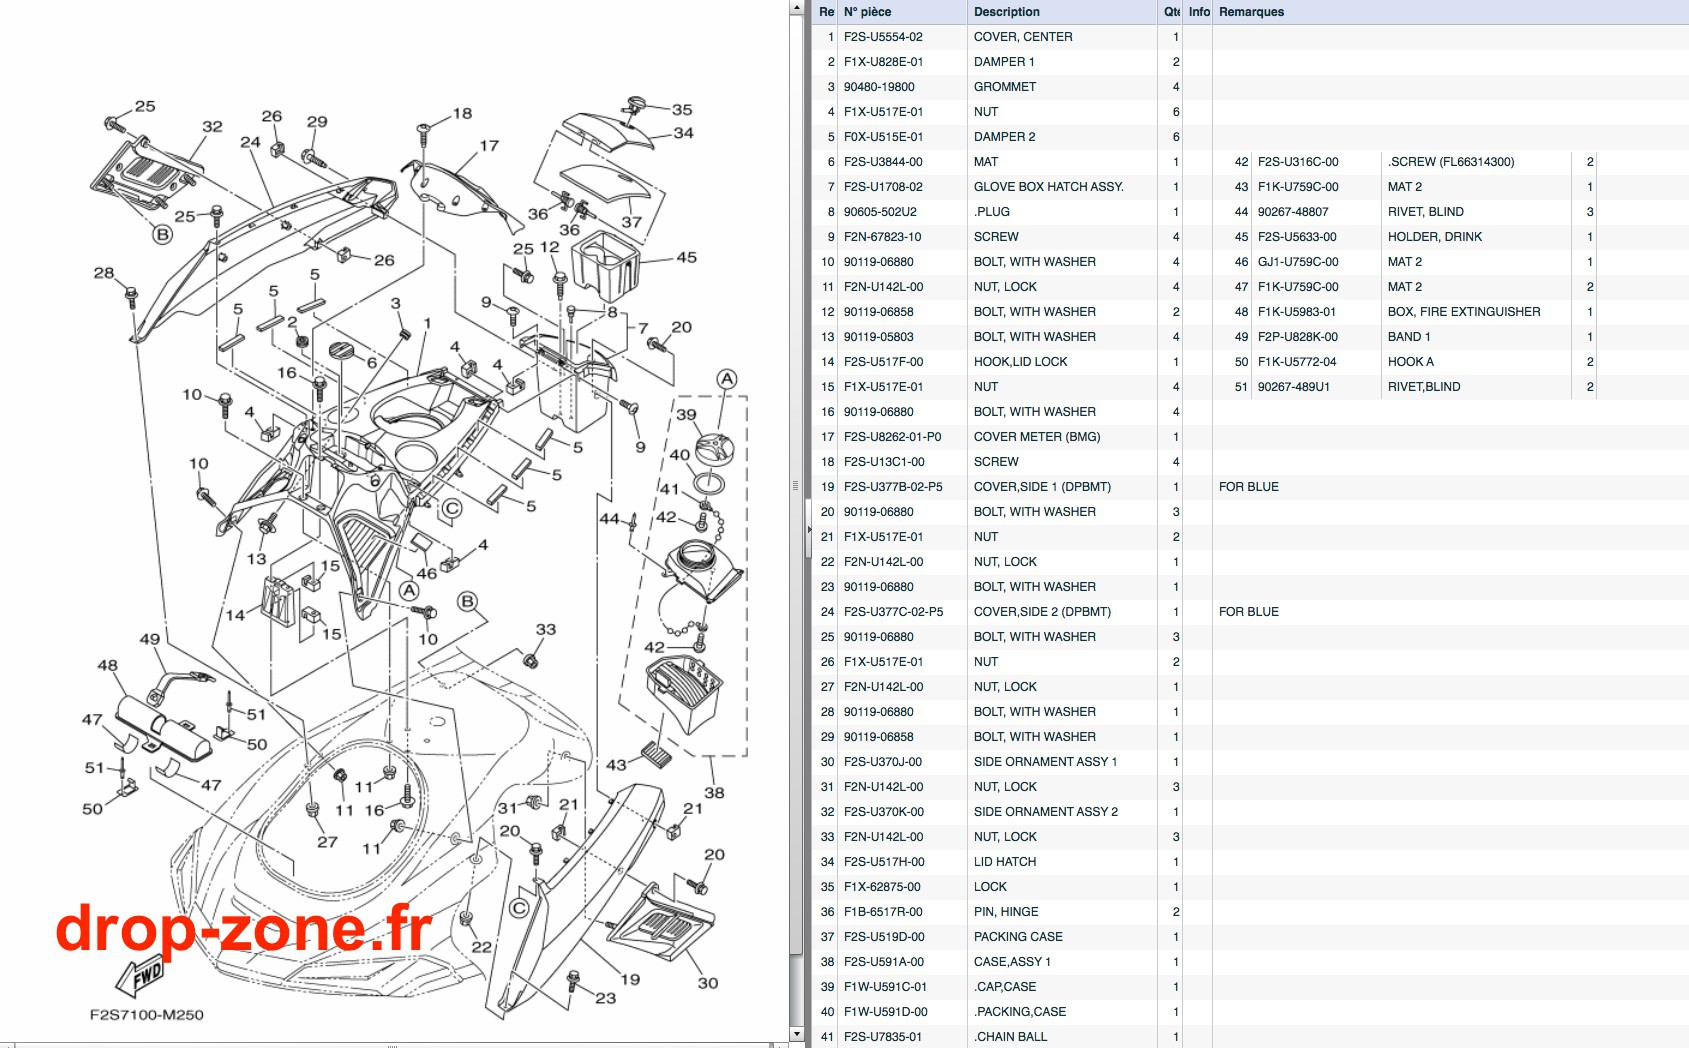
Task: Select SIDE ORNAMENT ASSY 1 row
Action: [1250, 762]
